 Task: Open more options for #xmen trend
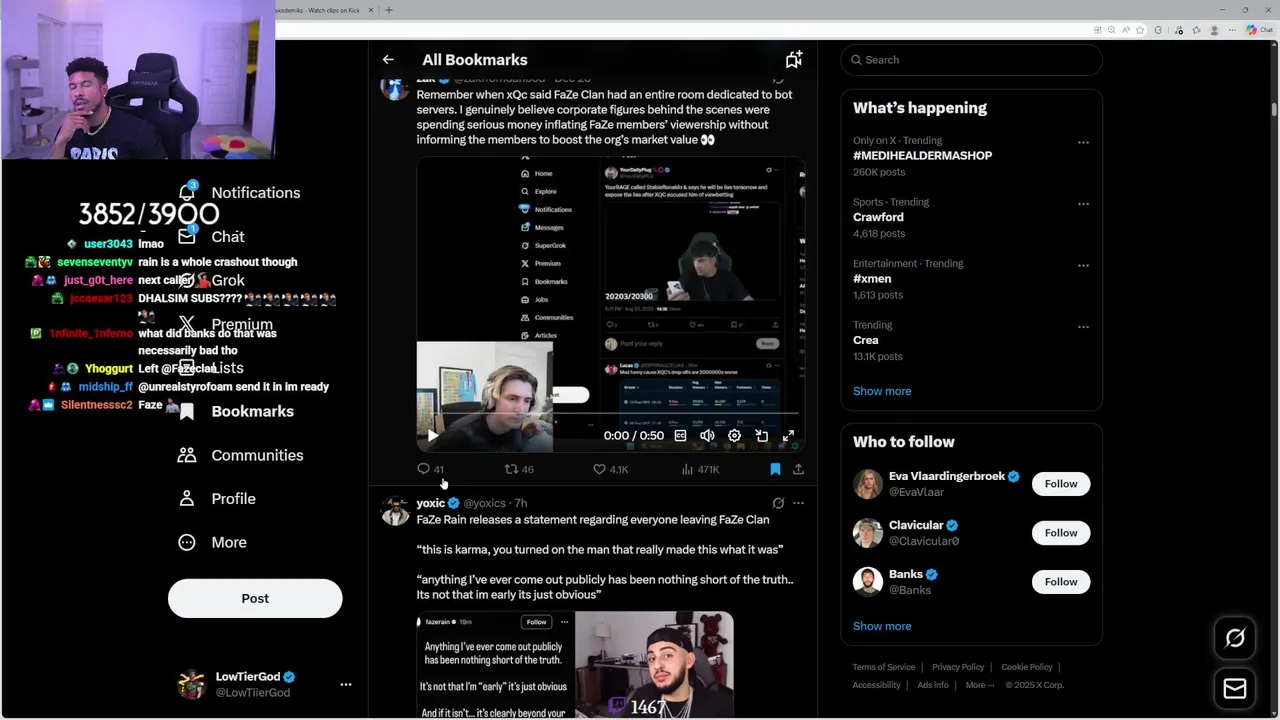point(1083,265)
